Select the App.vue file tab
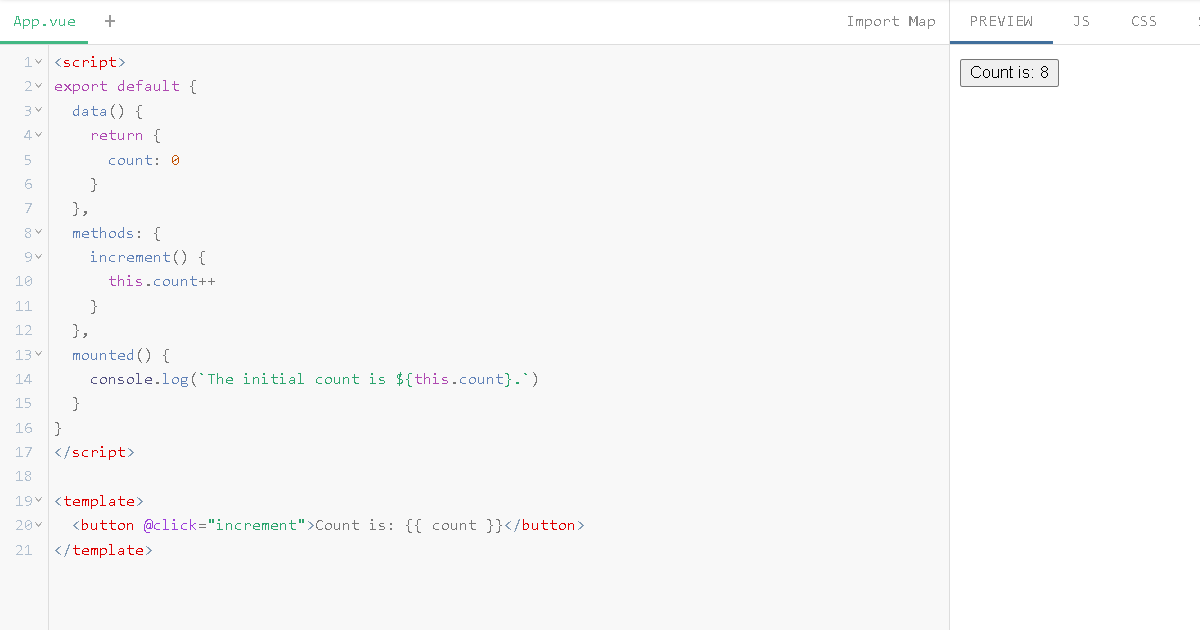The width and height of the screenshot is (1200, 630). point(44,21)
